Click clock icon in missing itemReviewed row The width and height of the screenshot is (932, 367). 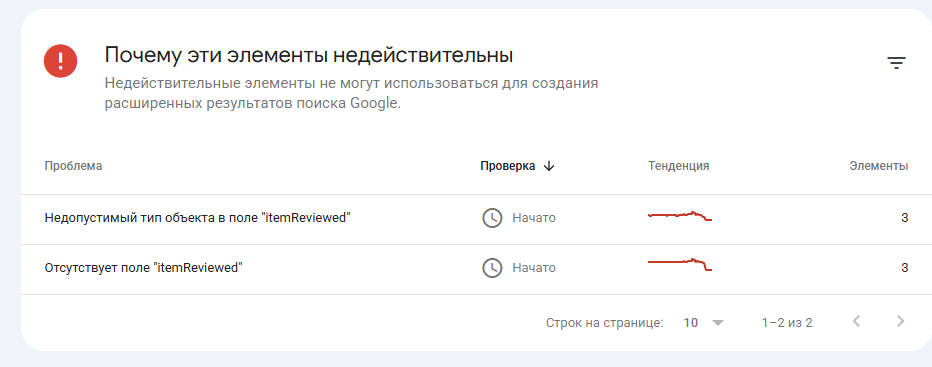point(492,268)
